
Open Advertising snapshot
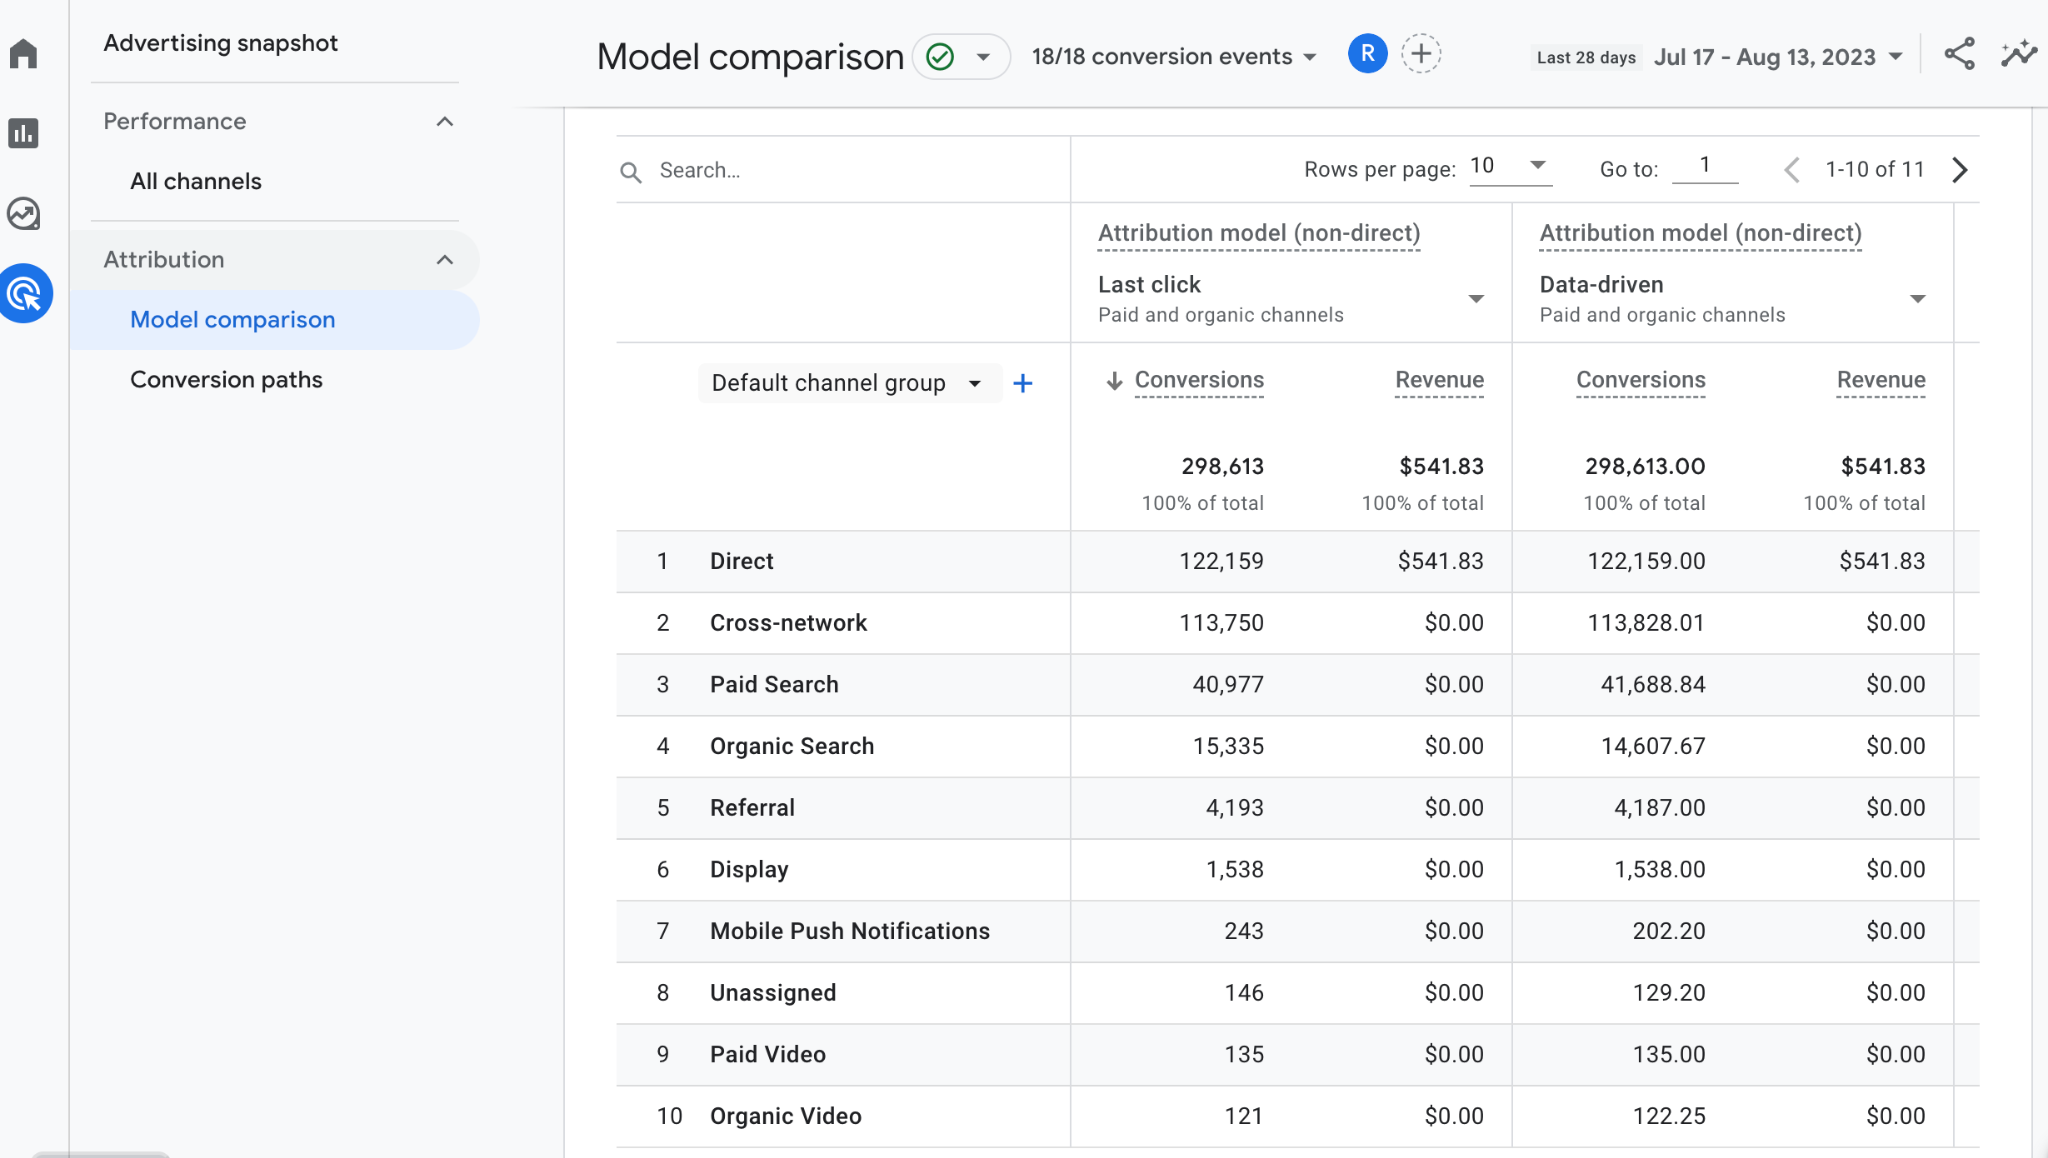point(220,43)
